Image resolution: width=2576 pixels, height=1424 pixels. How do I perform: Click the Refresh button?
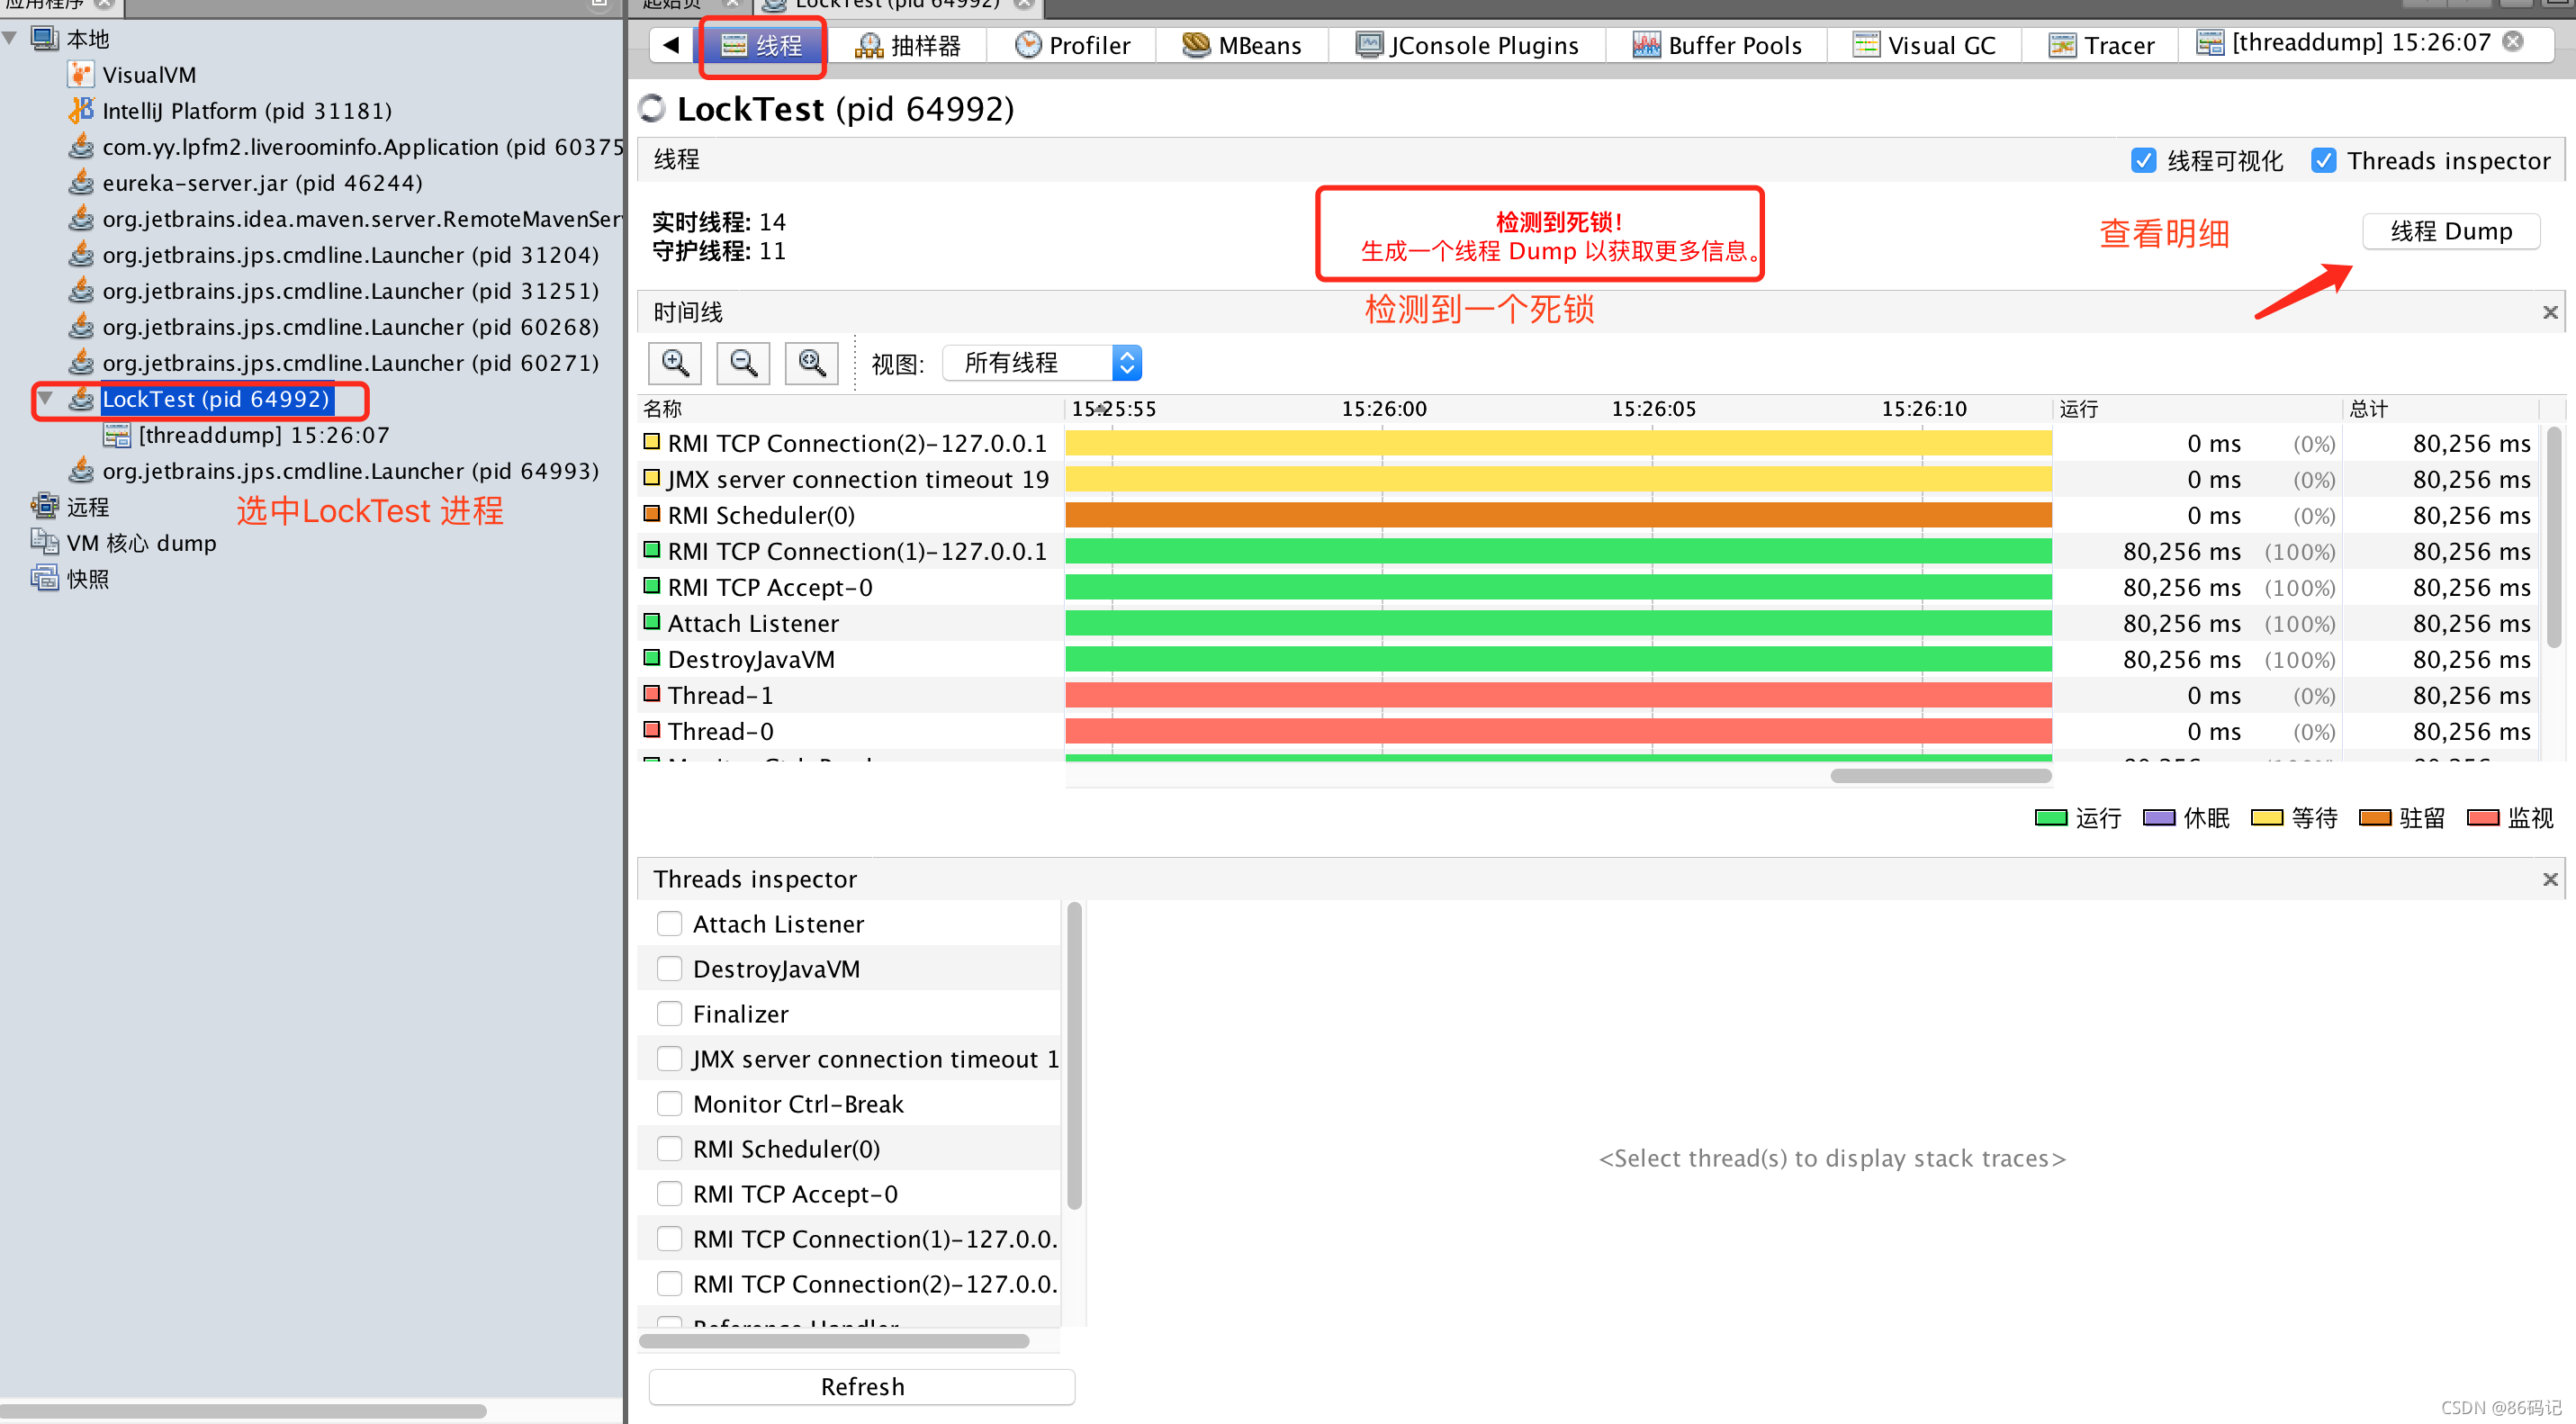tap(862, 1386)
